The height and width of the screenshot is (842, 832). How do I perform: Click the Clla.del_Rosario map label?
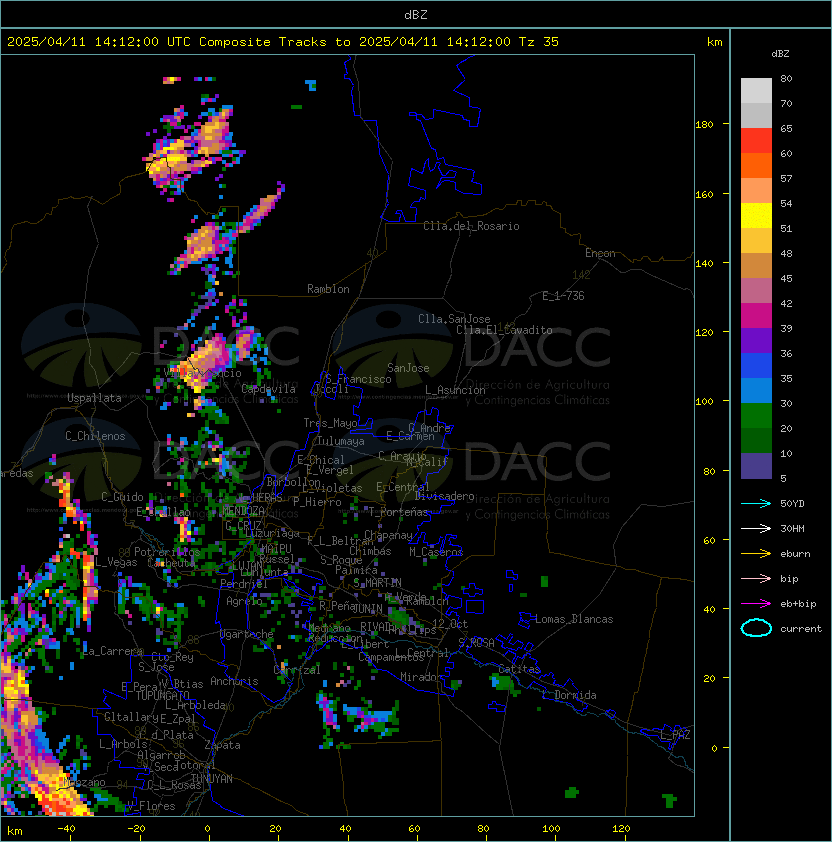tap(471, 226)
